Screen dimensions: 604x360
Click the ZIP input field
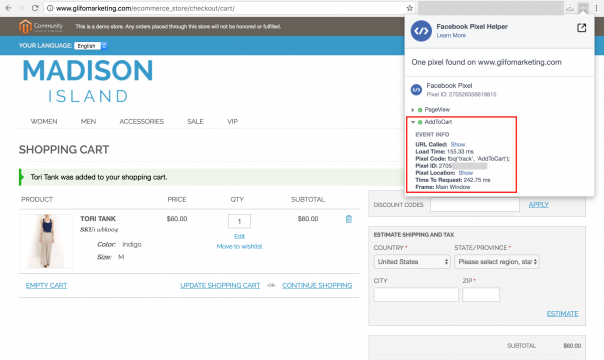[481, 295]
